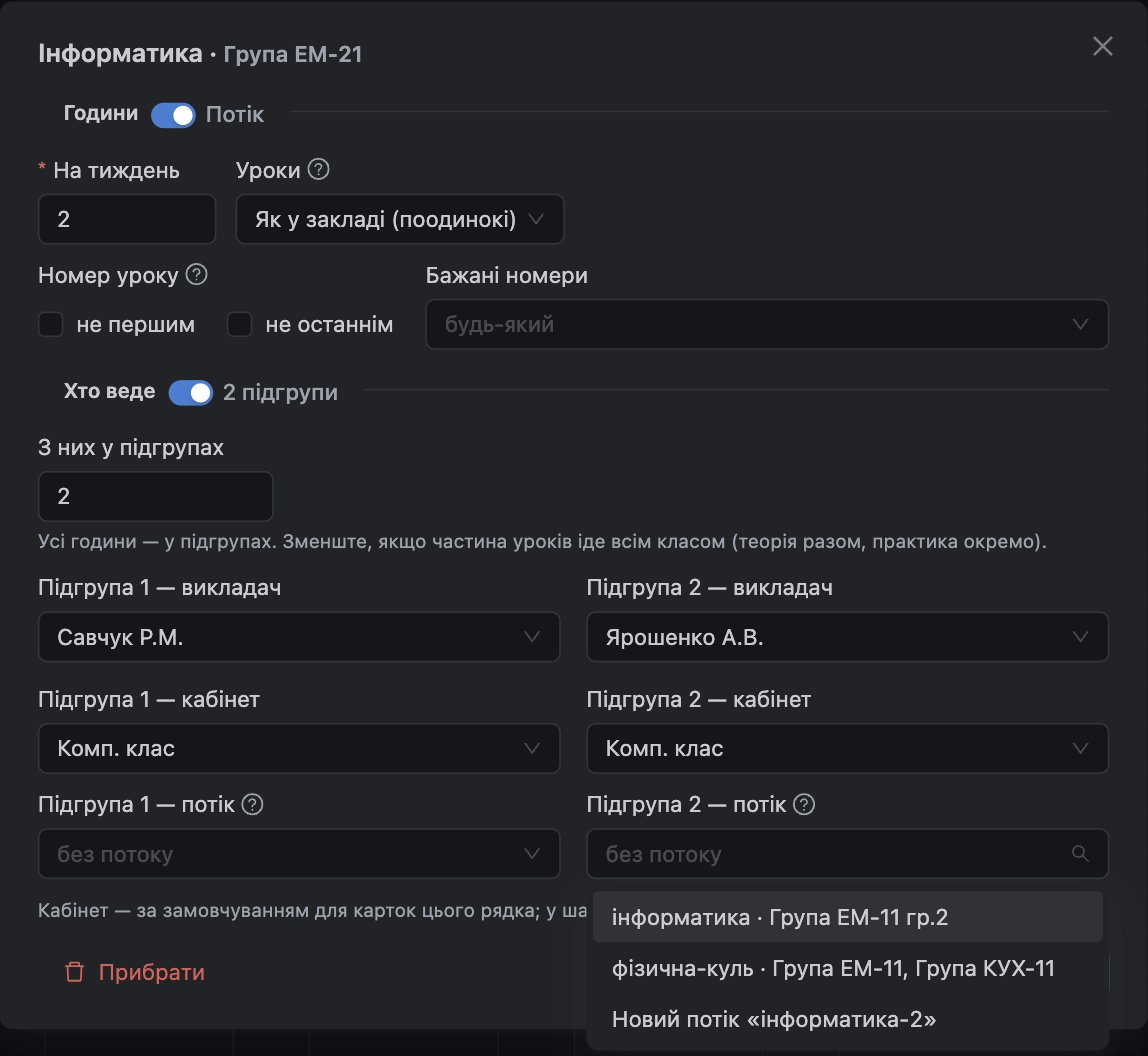
Task: Click the help icon beside Номер уроку
Action: [196, 275]
